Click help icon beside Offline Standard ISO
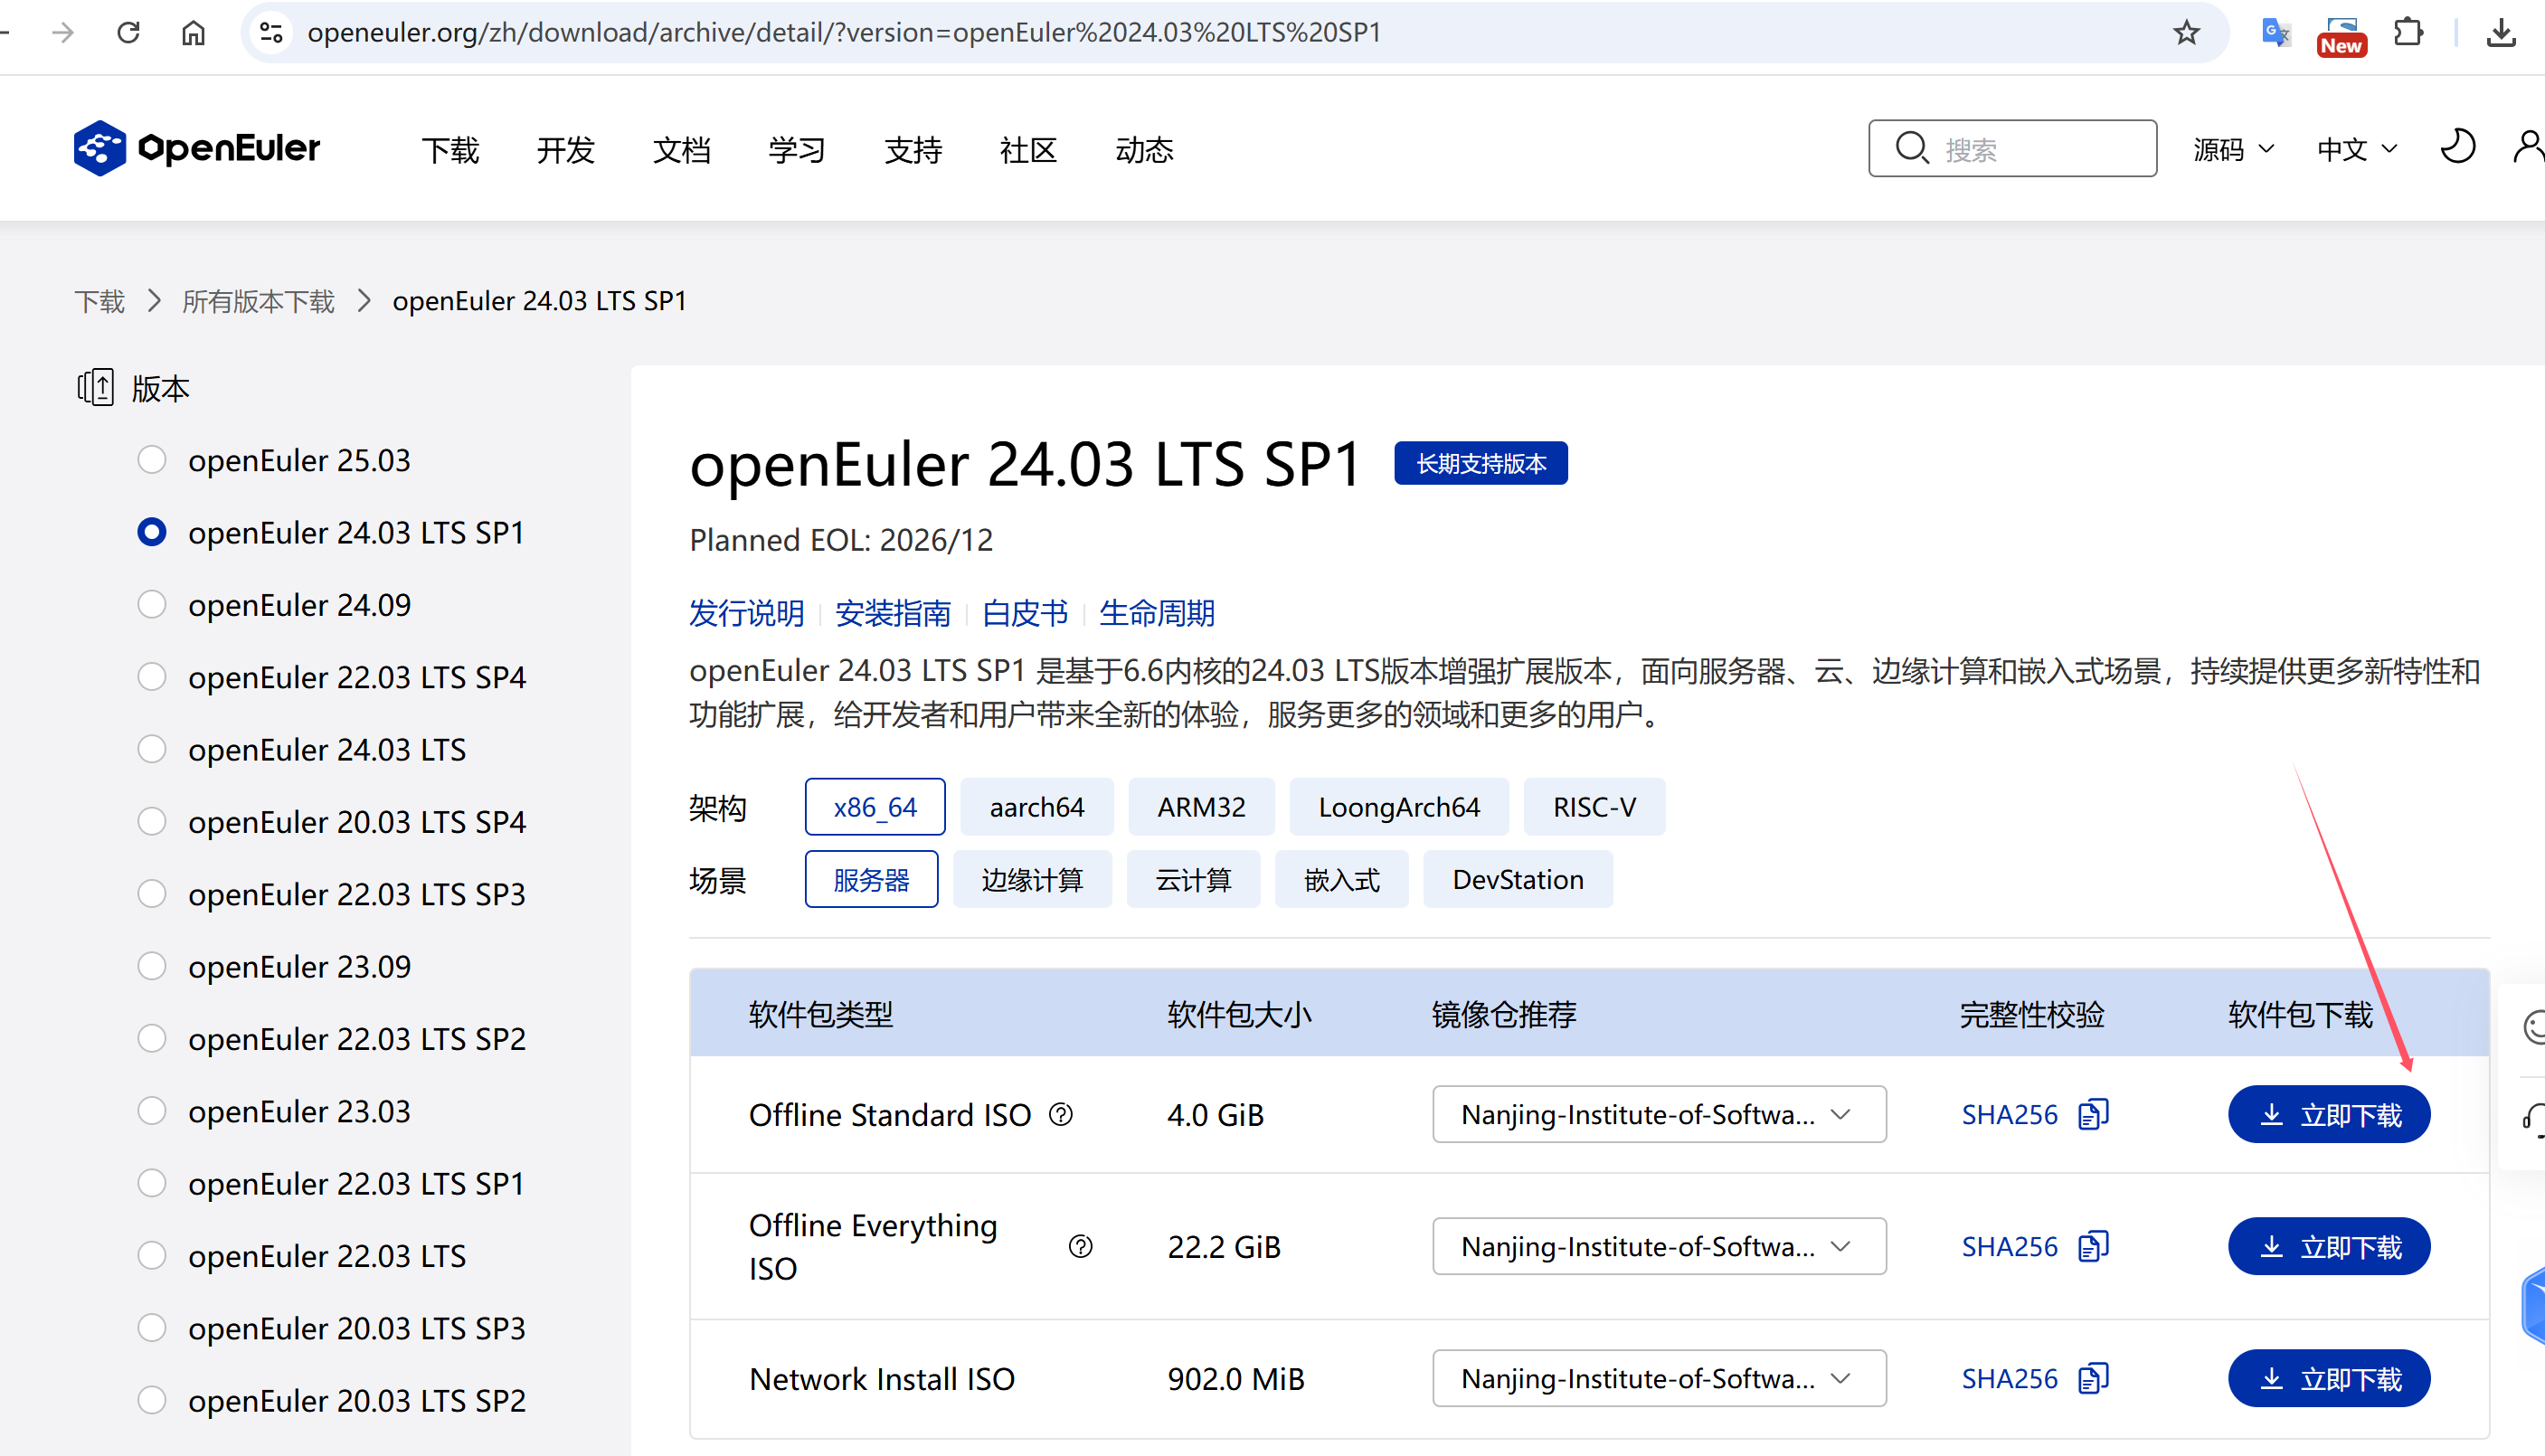The image size is (2545, 1456). coord(1061,1114)
